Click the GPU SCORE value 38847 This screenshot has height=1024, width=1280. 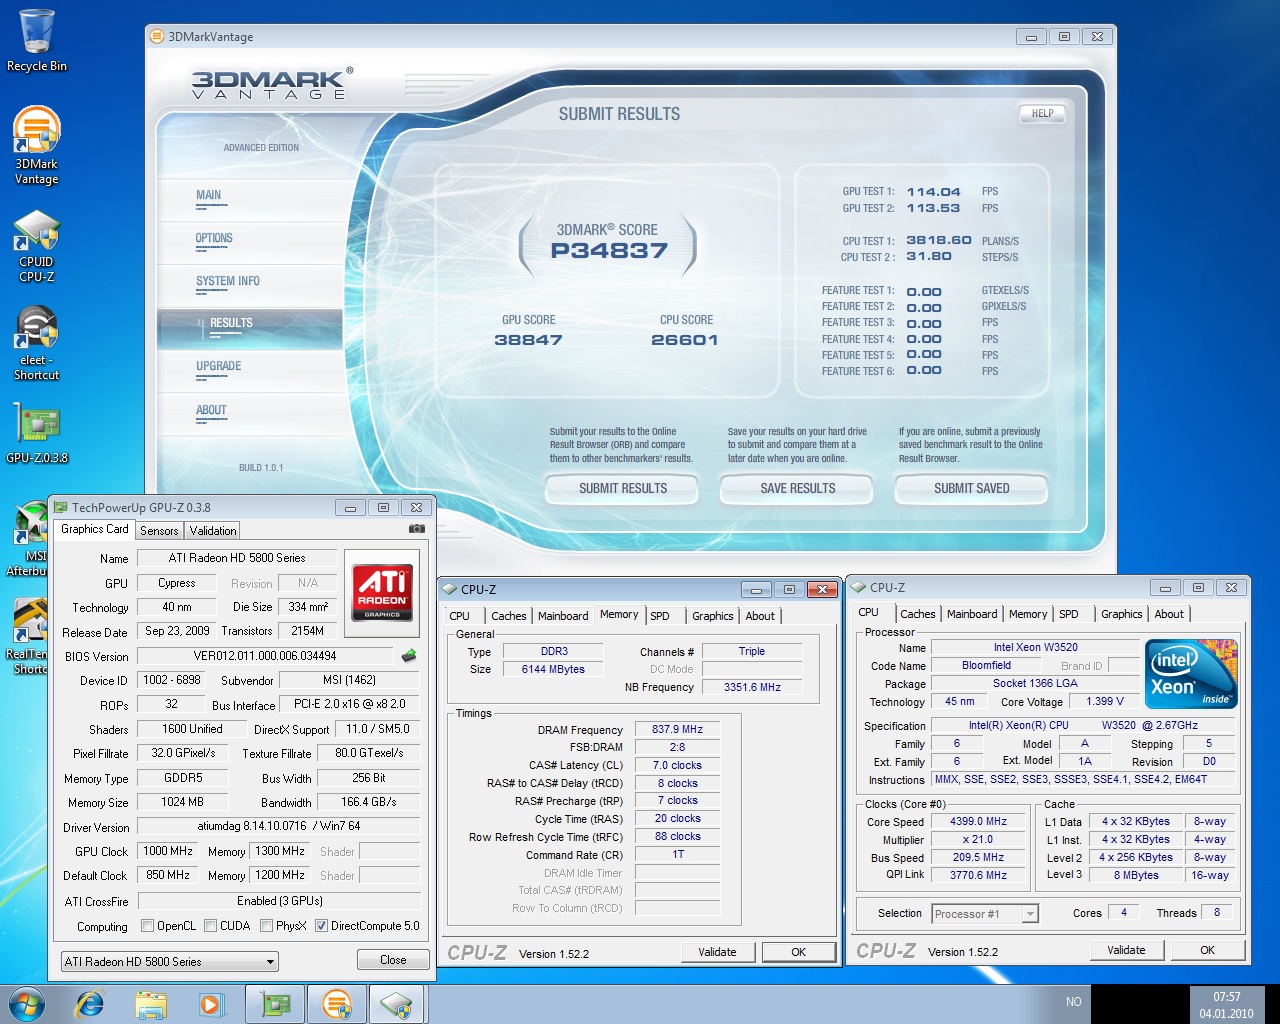[528, 340]
